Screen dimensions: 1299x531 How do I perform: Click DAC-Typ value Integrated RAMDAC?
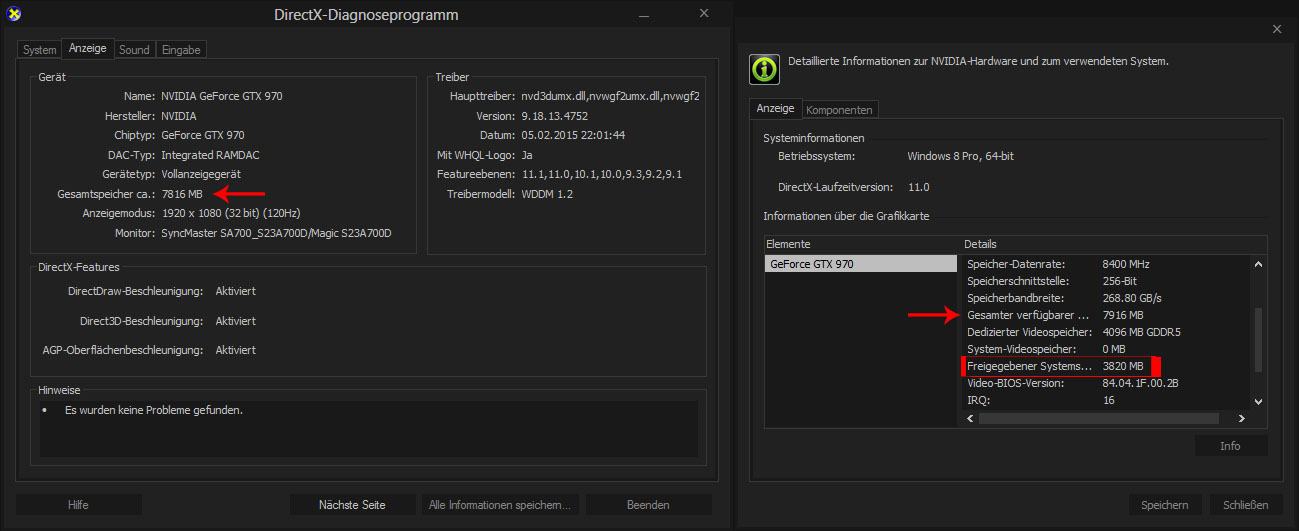pyautogui.click(x=212, y=155)
